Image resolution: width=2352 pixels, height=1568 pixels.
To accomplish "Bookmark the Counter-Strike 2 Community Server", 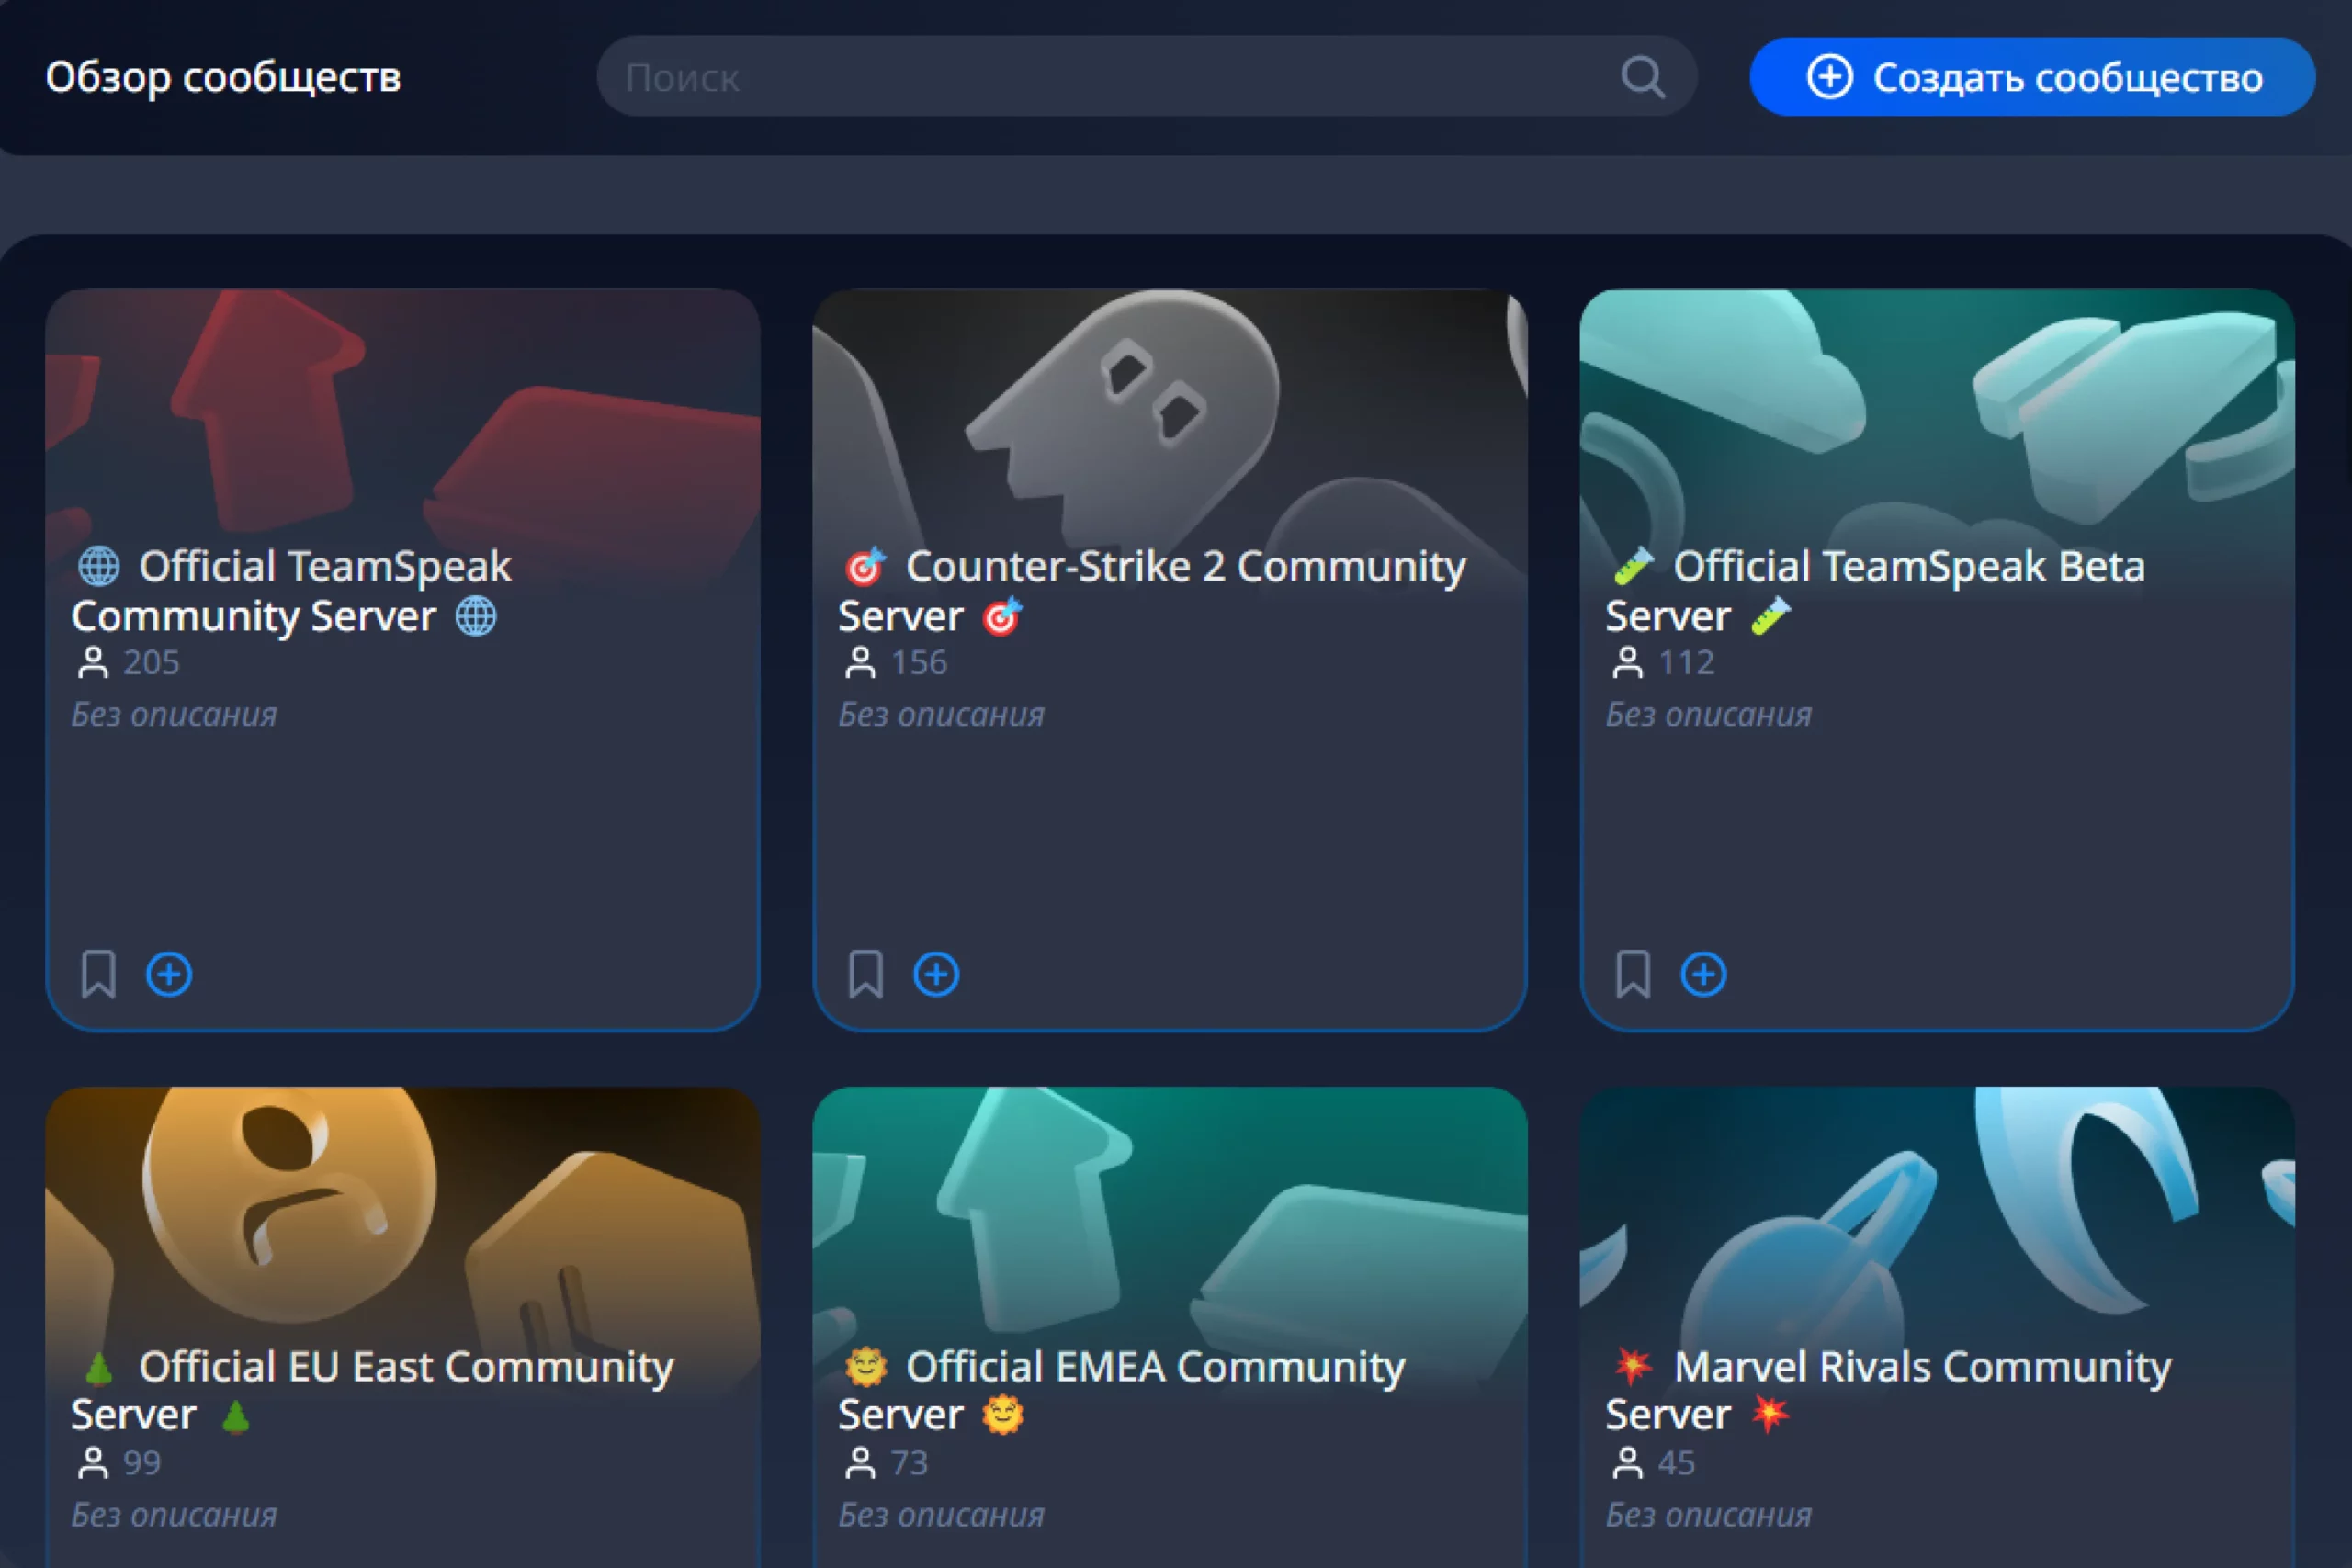I will (x=865, y=974).
